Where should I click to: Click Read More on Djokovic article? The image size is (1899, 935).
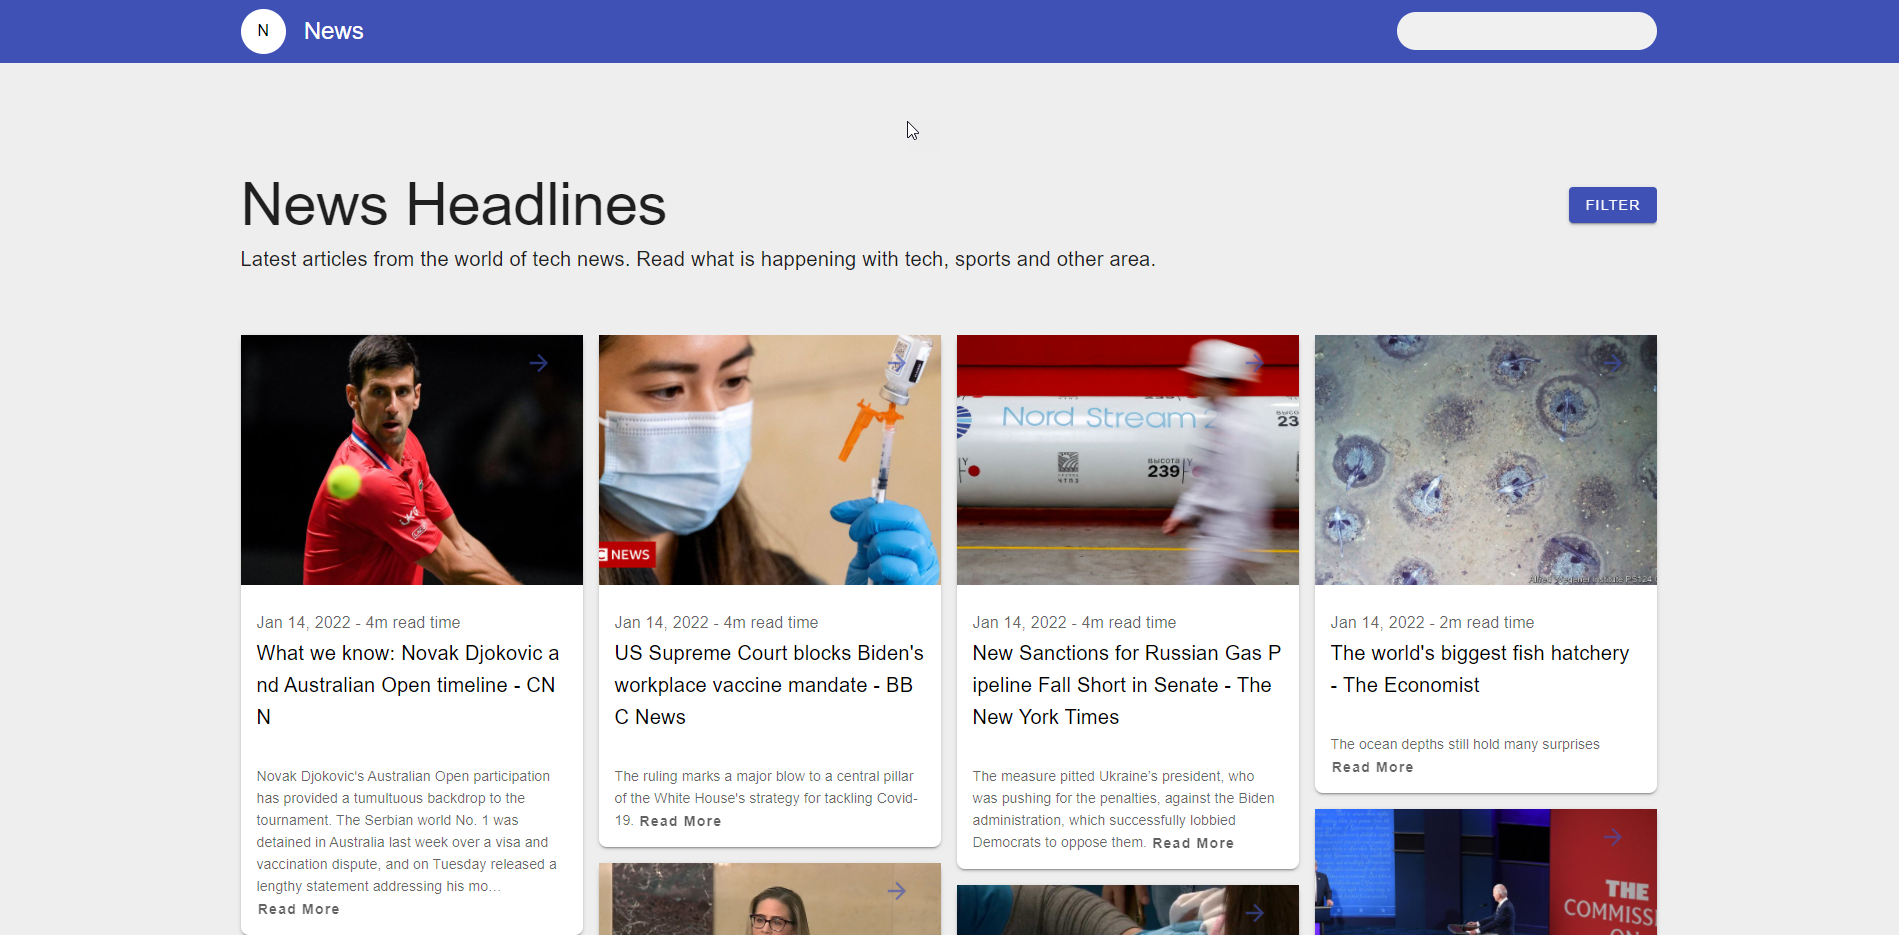tap(299, 909)
